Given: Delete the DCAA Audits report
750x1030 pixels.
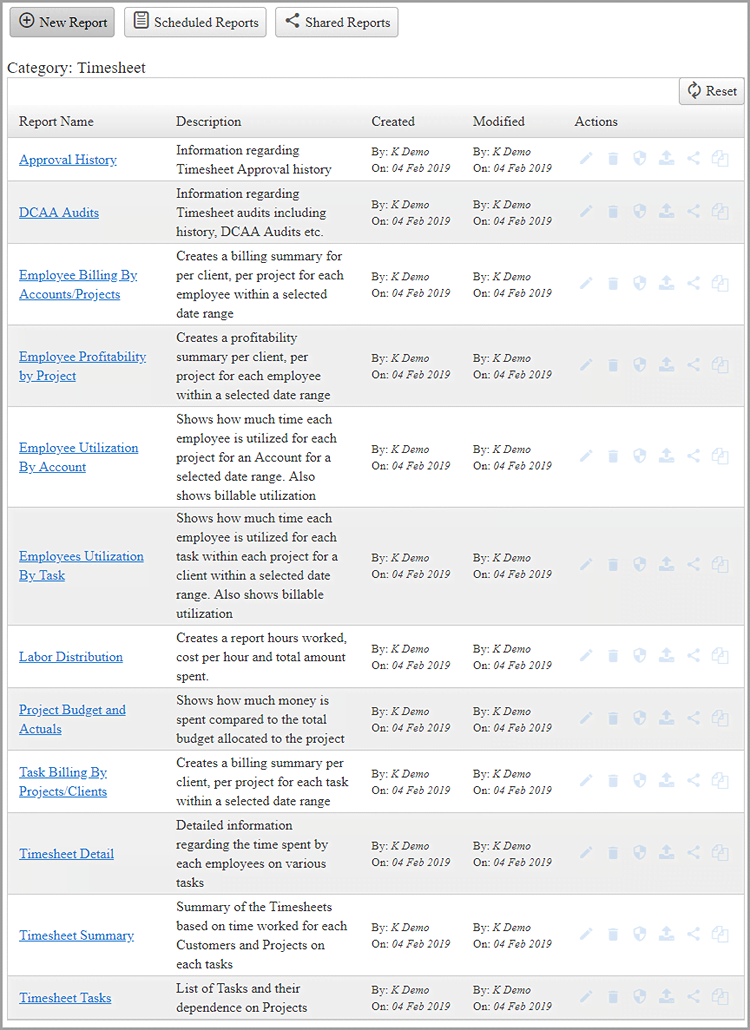Looking at the screenshot, I should coord(613,212).
